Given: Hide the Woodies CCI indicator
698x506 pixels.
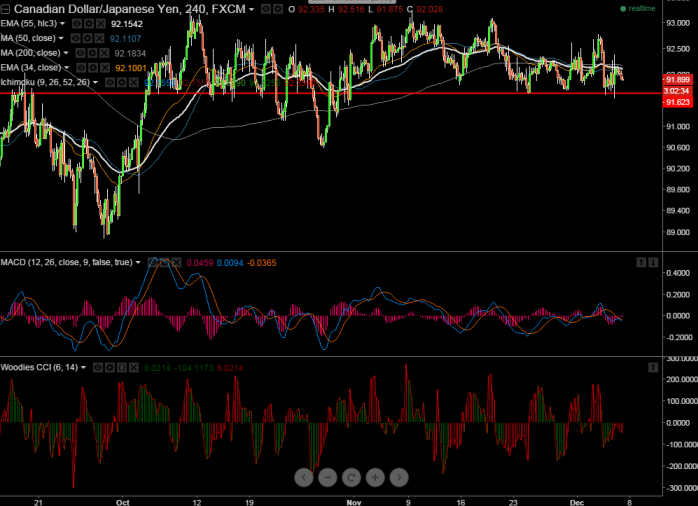Looking at the screenshot, I should (x=97, y=368).
